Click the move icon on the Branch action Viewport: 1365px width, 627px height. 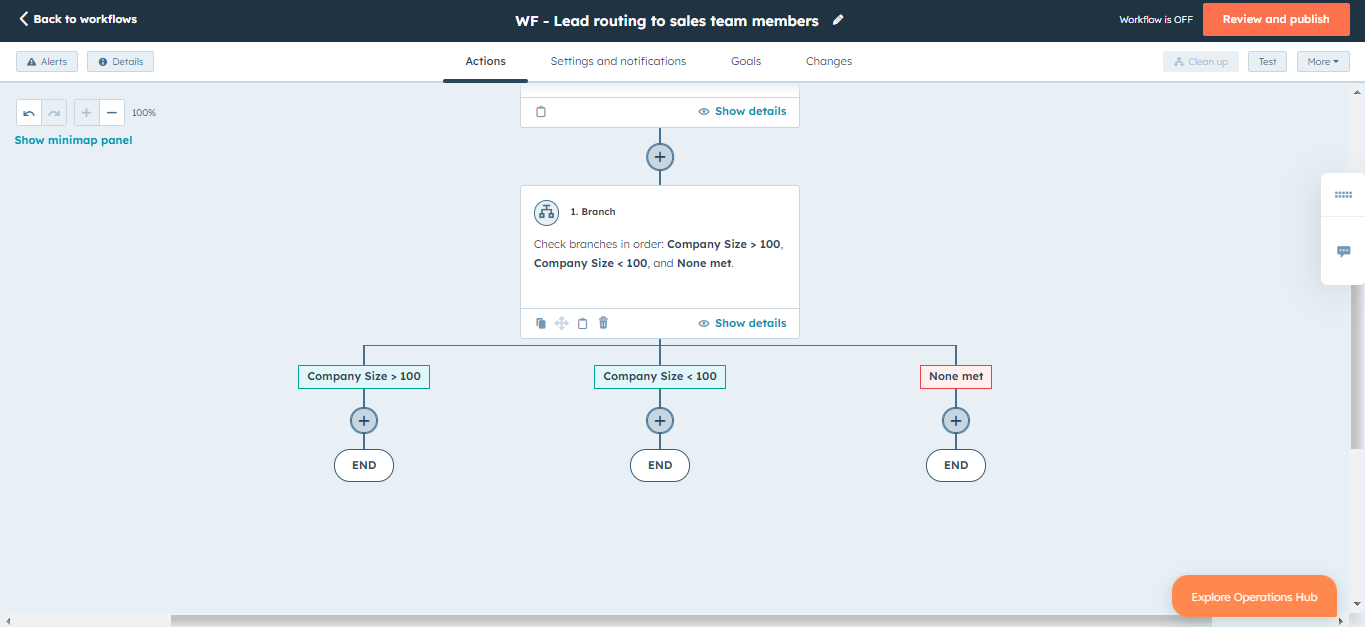click(x=561, y=322)
